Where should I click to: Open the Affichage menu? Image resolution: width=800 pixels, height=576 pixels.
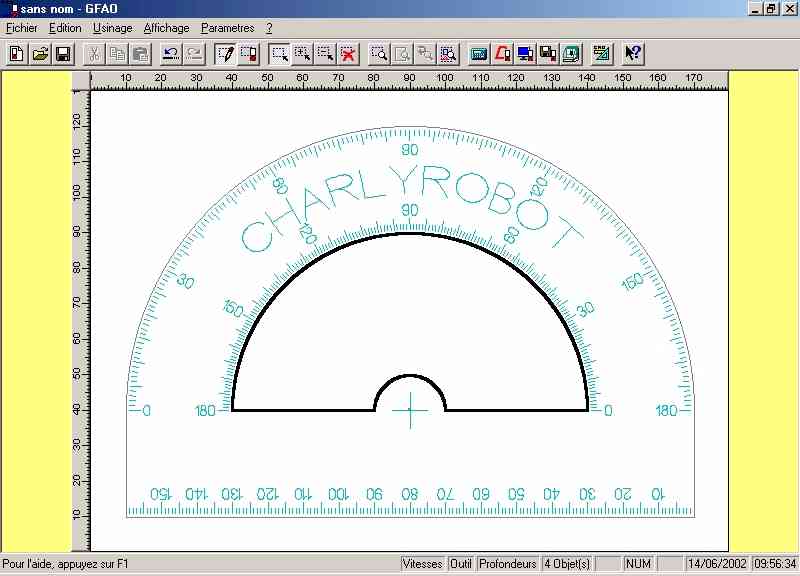(x=166, y=28)
